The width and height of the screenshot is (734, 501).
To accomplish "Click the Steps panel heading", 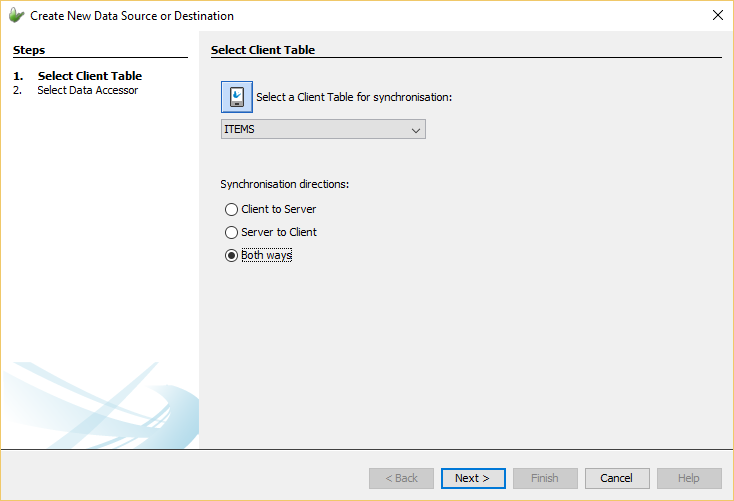I will [x=29, y=50].
